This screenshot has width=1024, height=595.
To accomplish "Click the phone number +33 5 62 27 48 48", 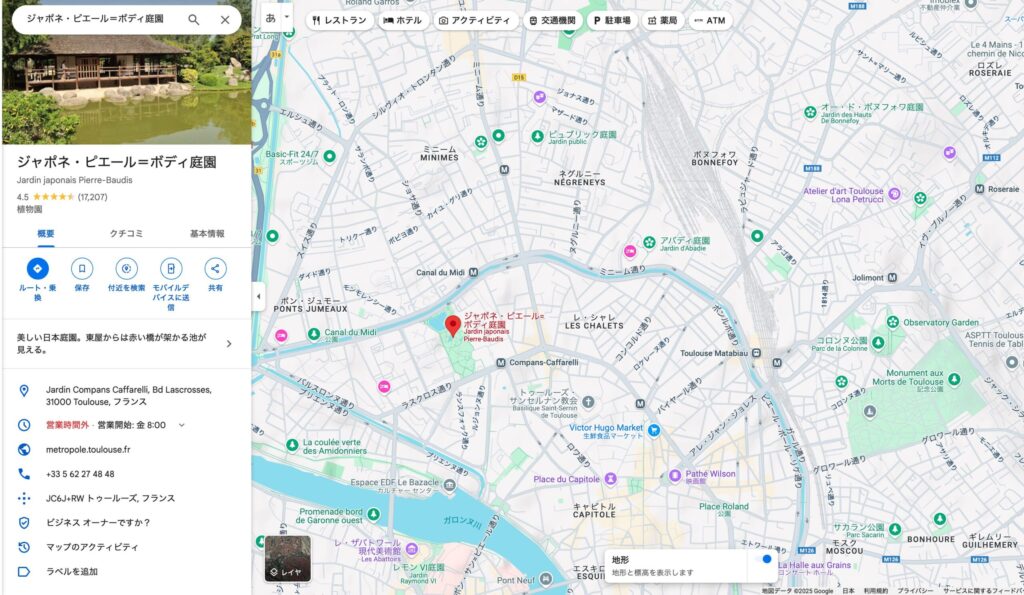I will [80, 474].
